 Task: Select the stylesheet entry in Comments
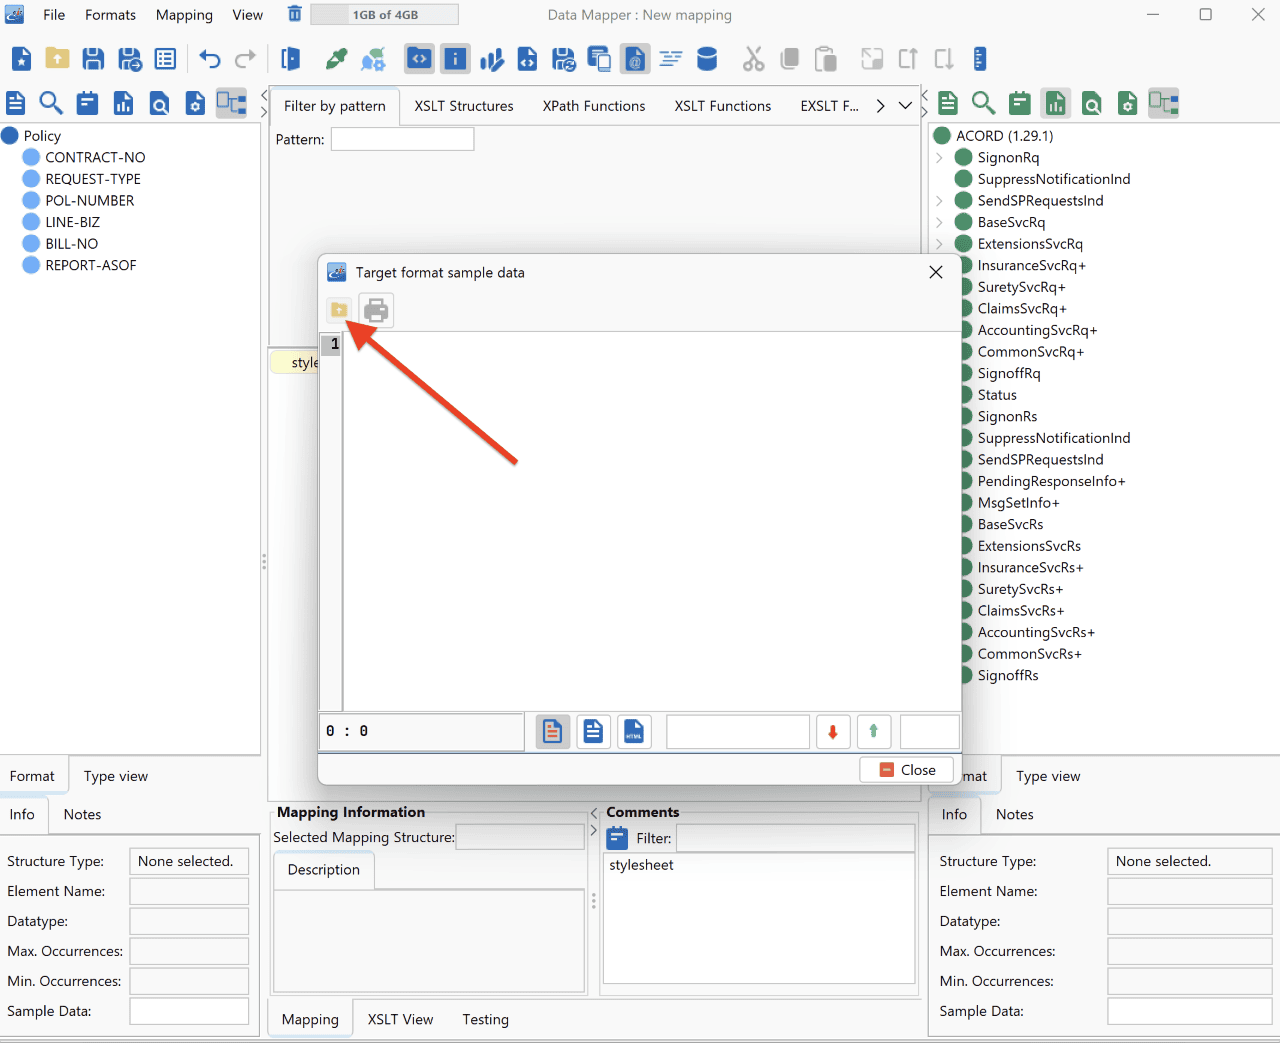click(x=642, y=866)
